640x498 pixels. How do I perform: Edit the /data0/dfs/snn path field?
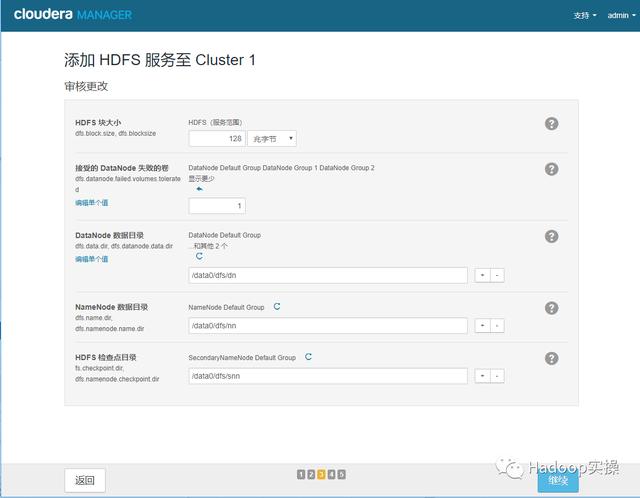pos(328,376)
